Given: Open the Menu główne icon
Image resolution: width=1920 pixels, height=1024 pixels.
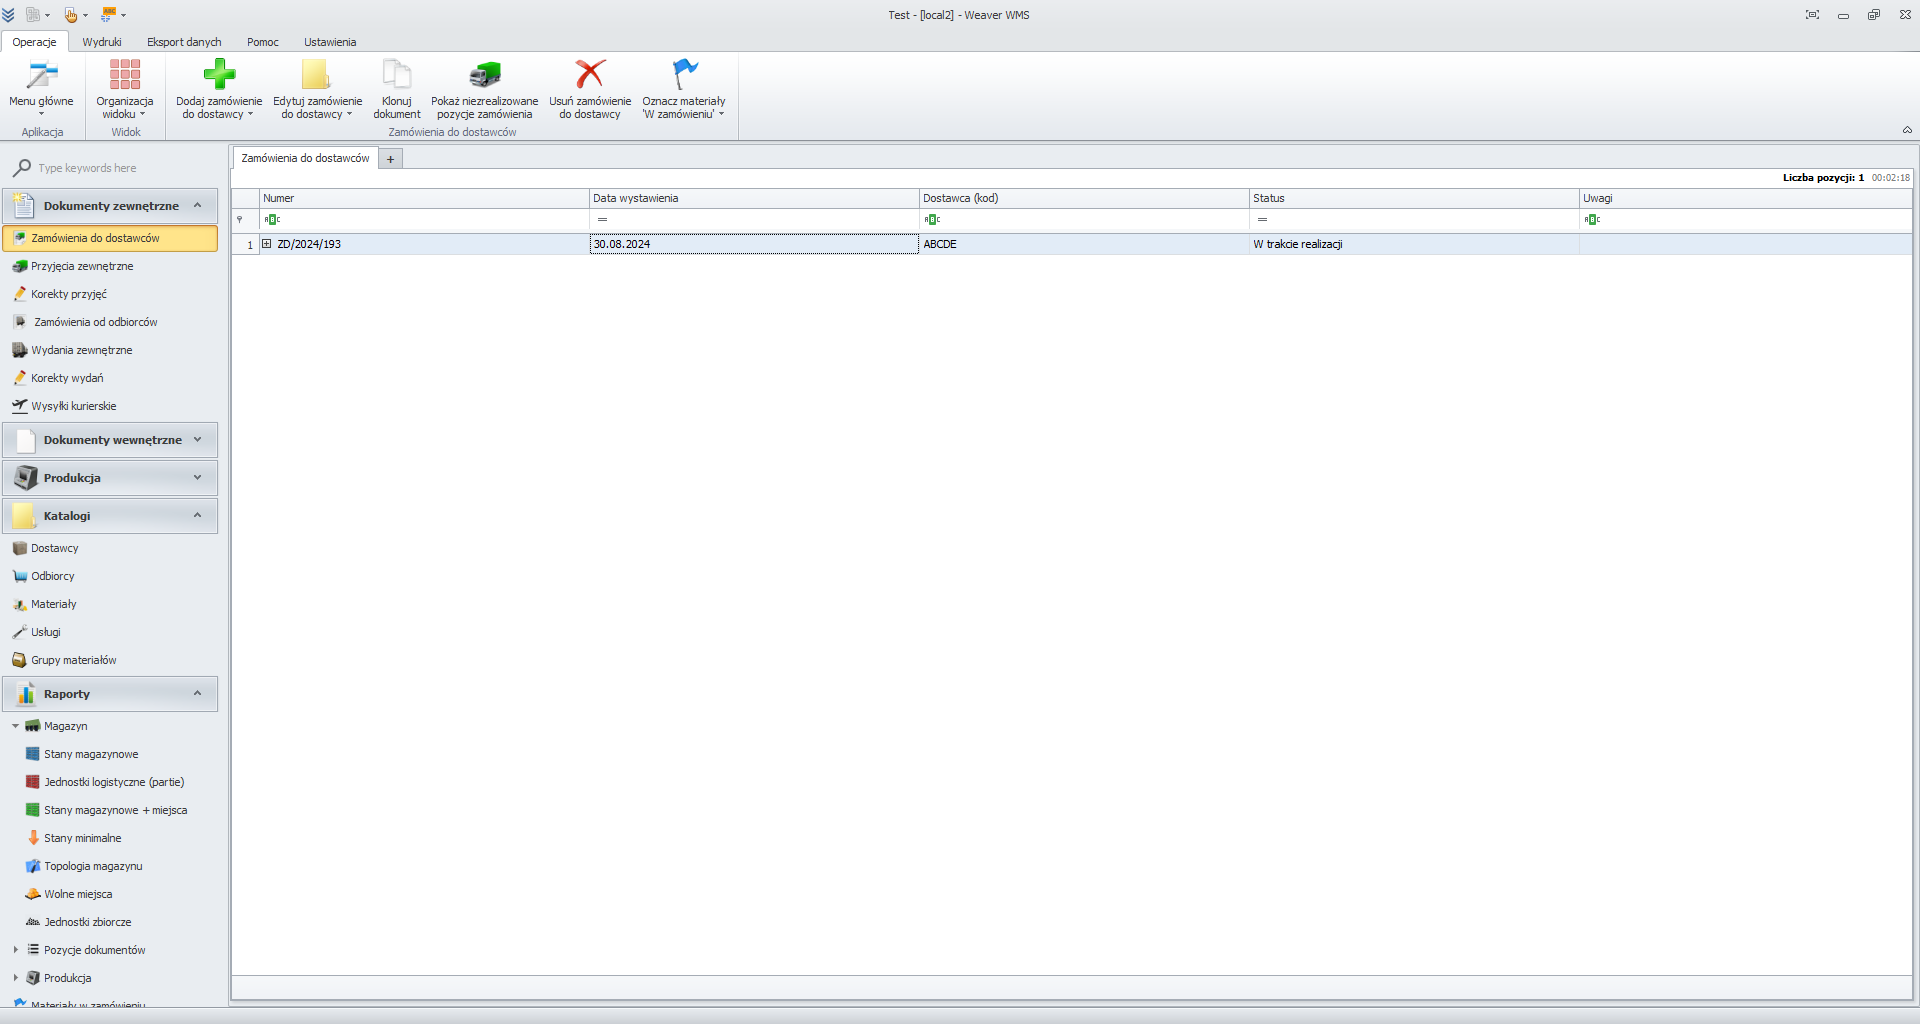Looking at the screenshot, I should 41,75.
